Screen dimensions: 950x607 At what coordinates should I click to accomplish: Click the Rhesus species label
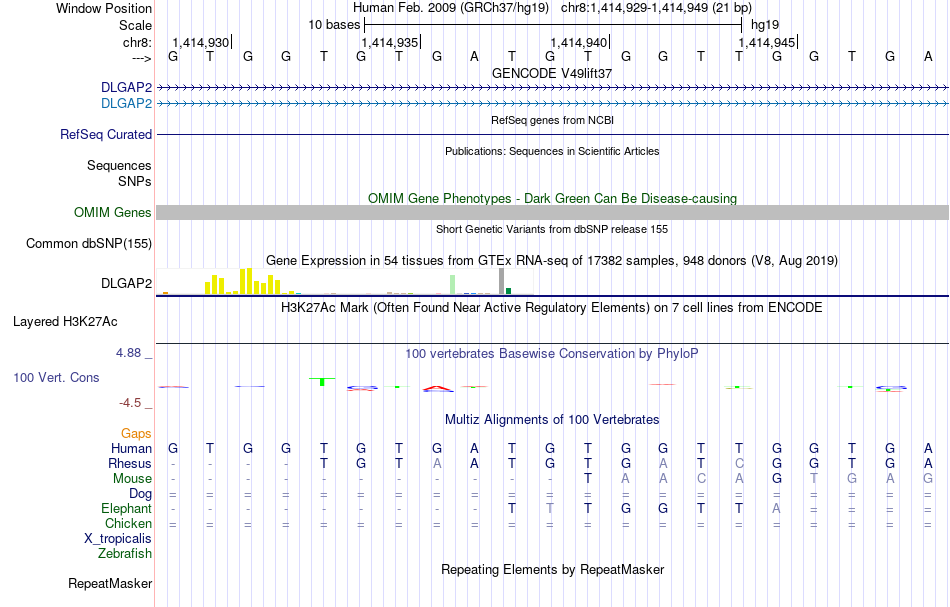(x=130, y=463)
